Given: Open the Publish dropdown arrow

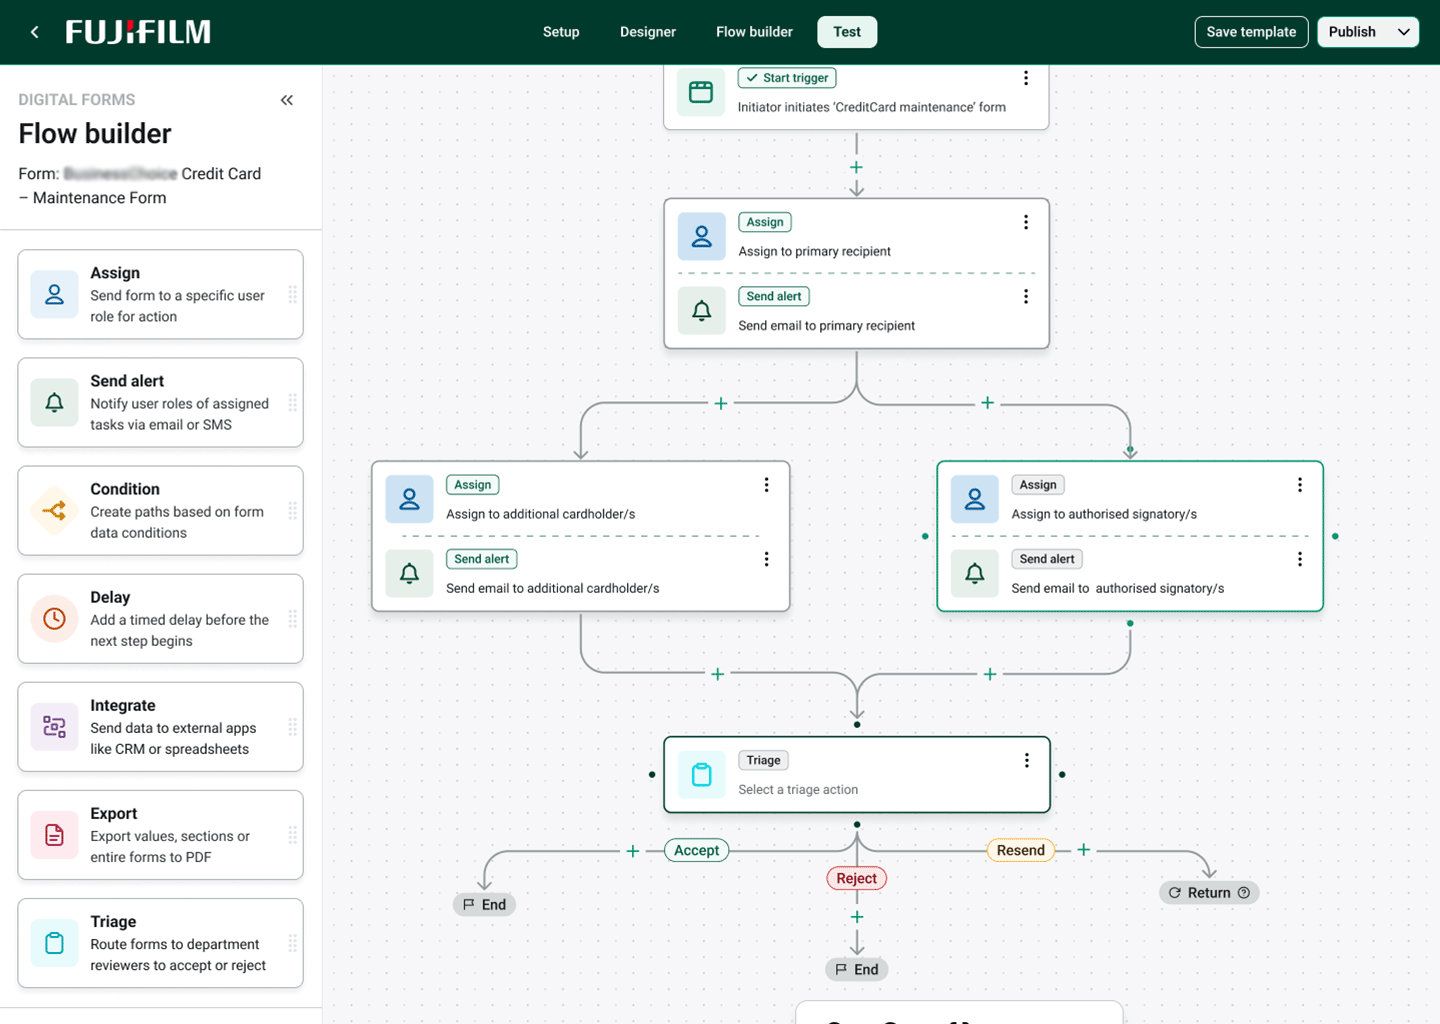Looking at the screenshot, I should 1403,31.
